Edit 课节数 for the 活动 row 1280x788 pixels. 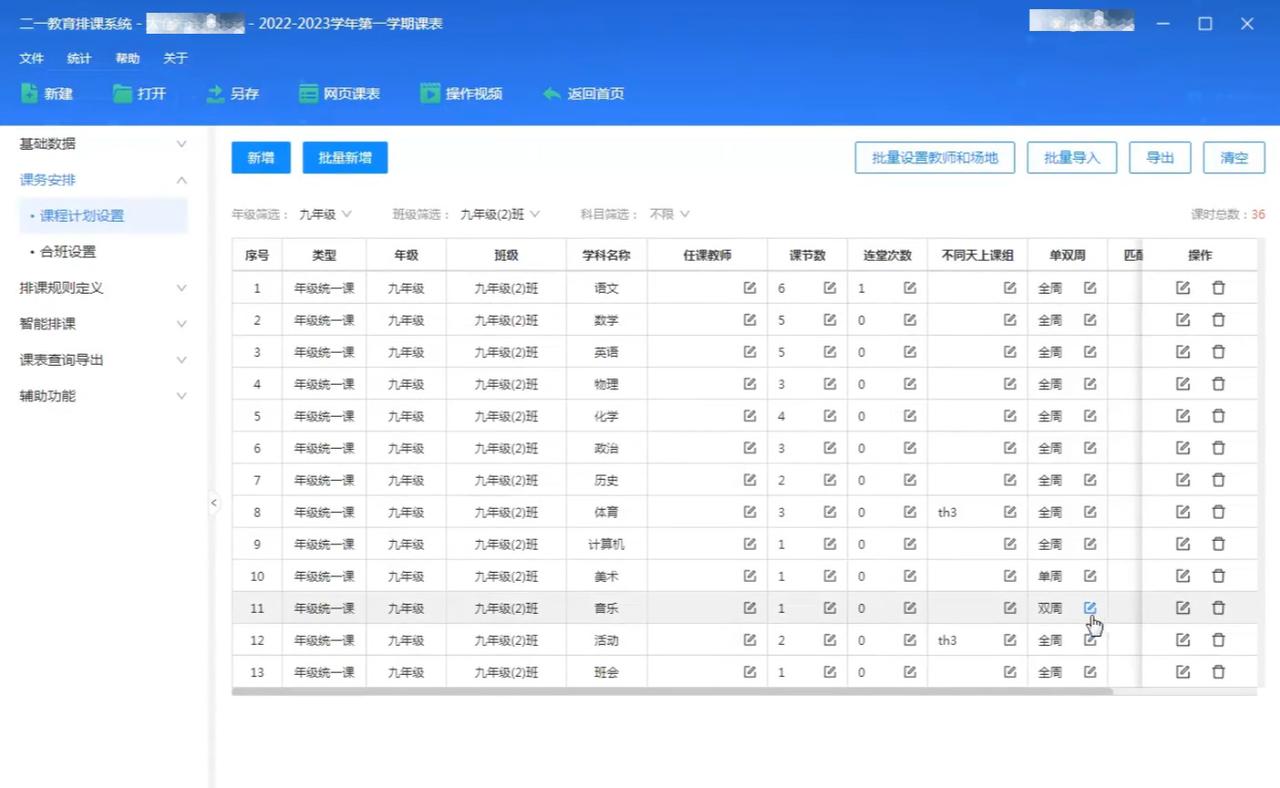[830, 640]
